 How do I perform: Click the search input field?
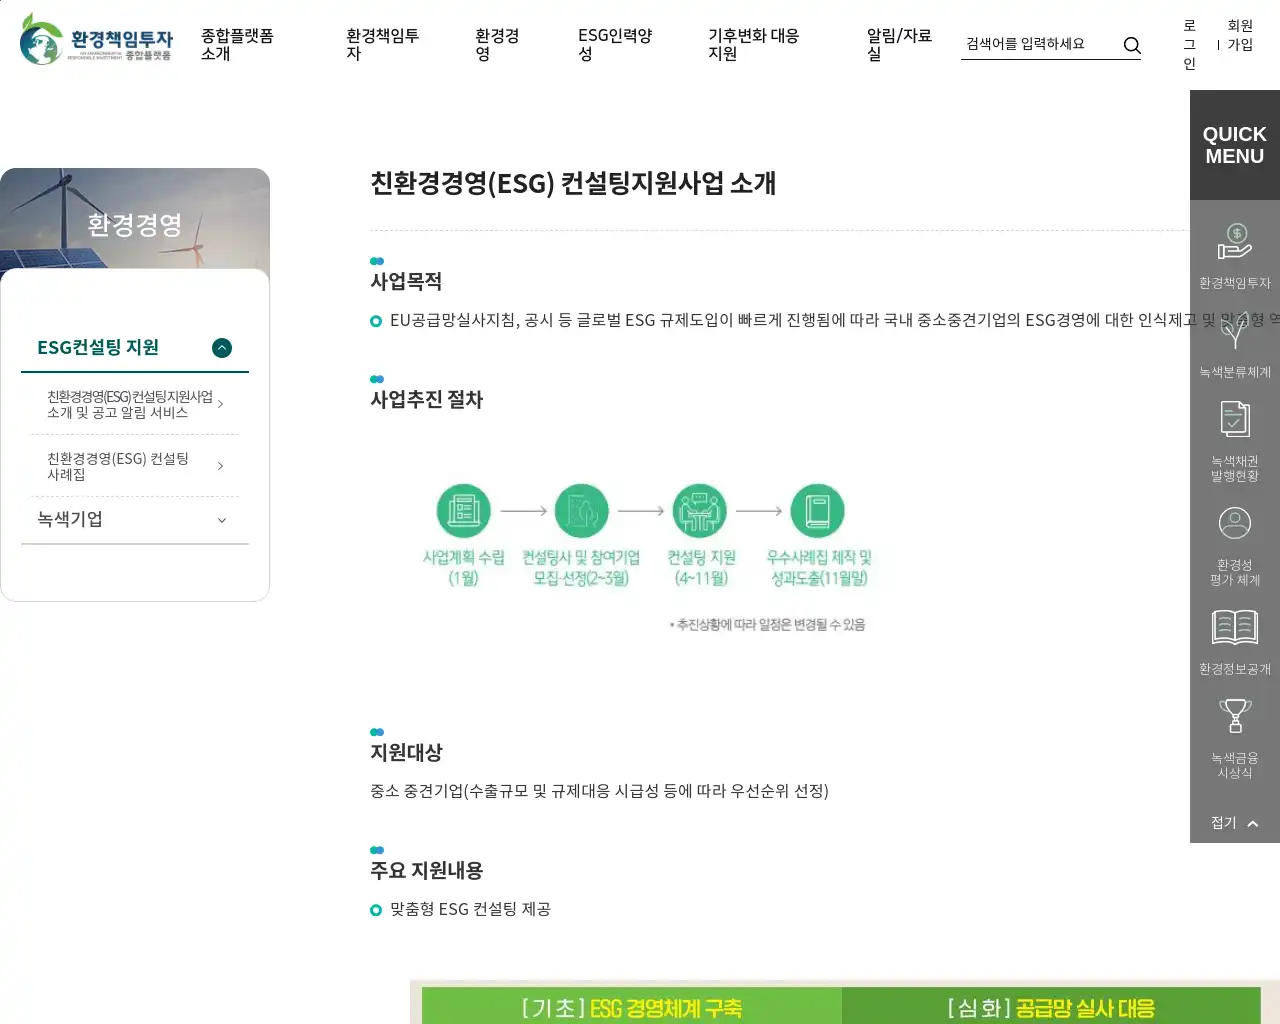(1038, 44)
